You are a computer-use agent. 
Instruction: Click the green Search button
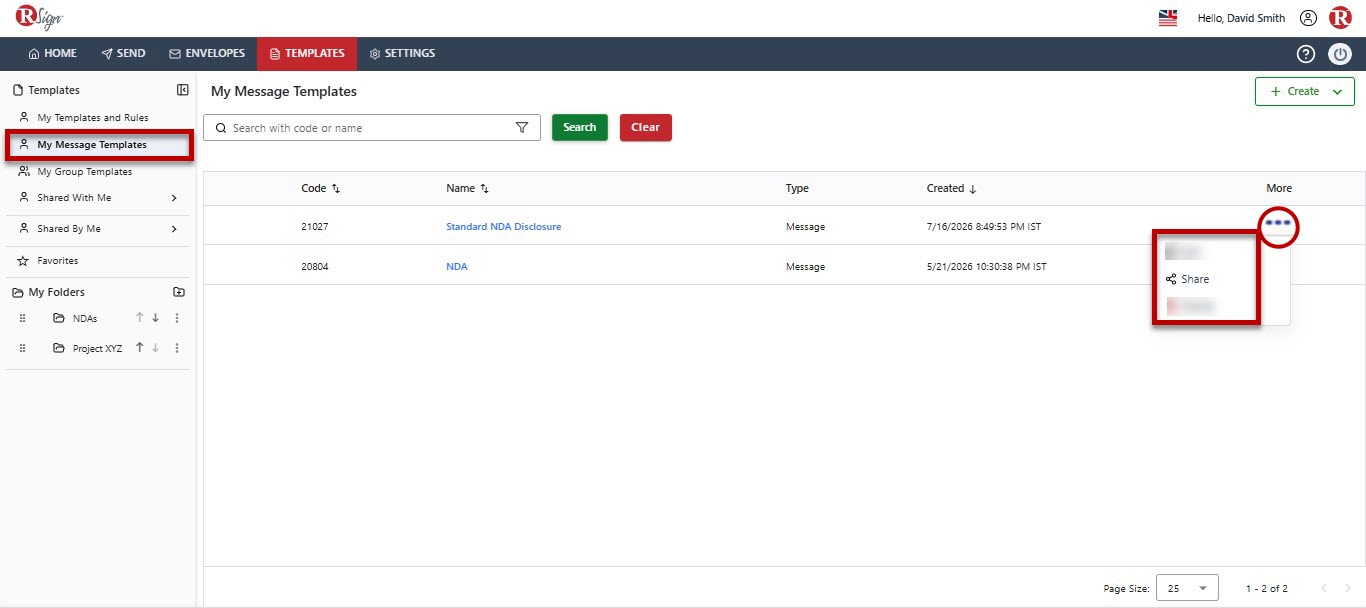pos(580,128)
